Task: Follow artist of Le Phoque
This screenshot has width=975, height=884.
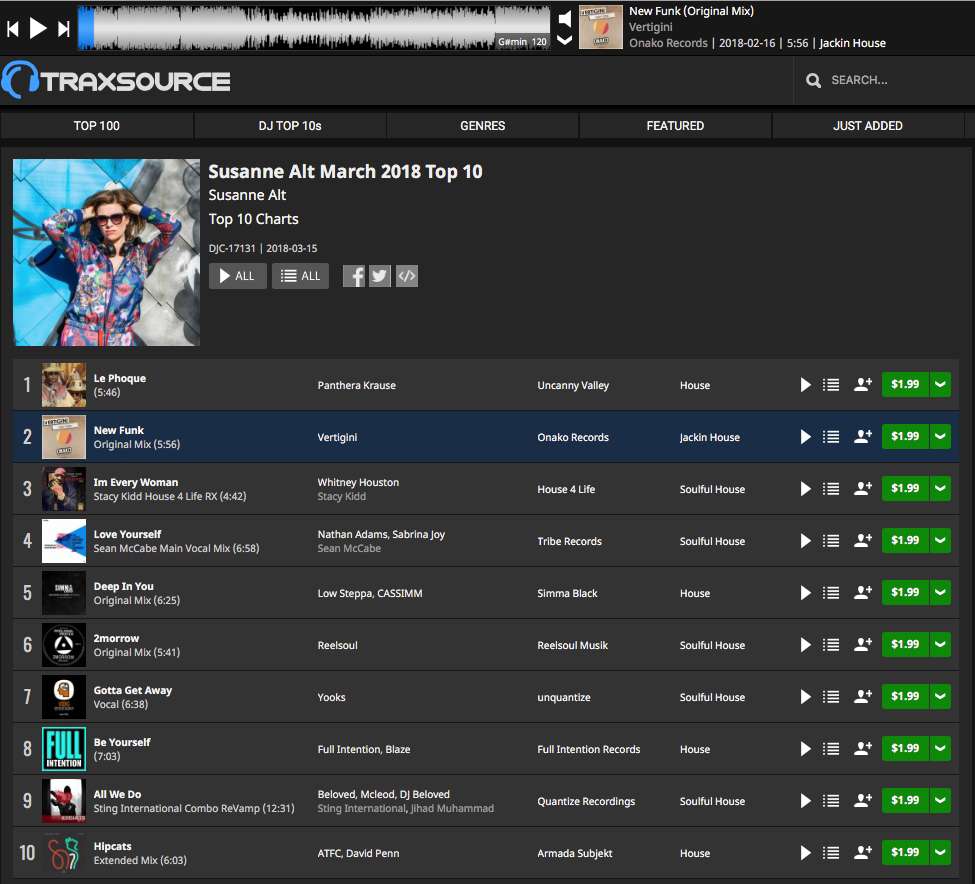Action: click(x=862, y=385)
